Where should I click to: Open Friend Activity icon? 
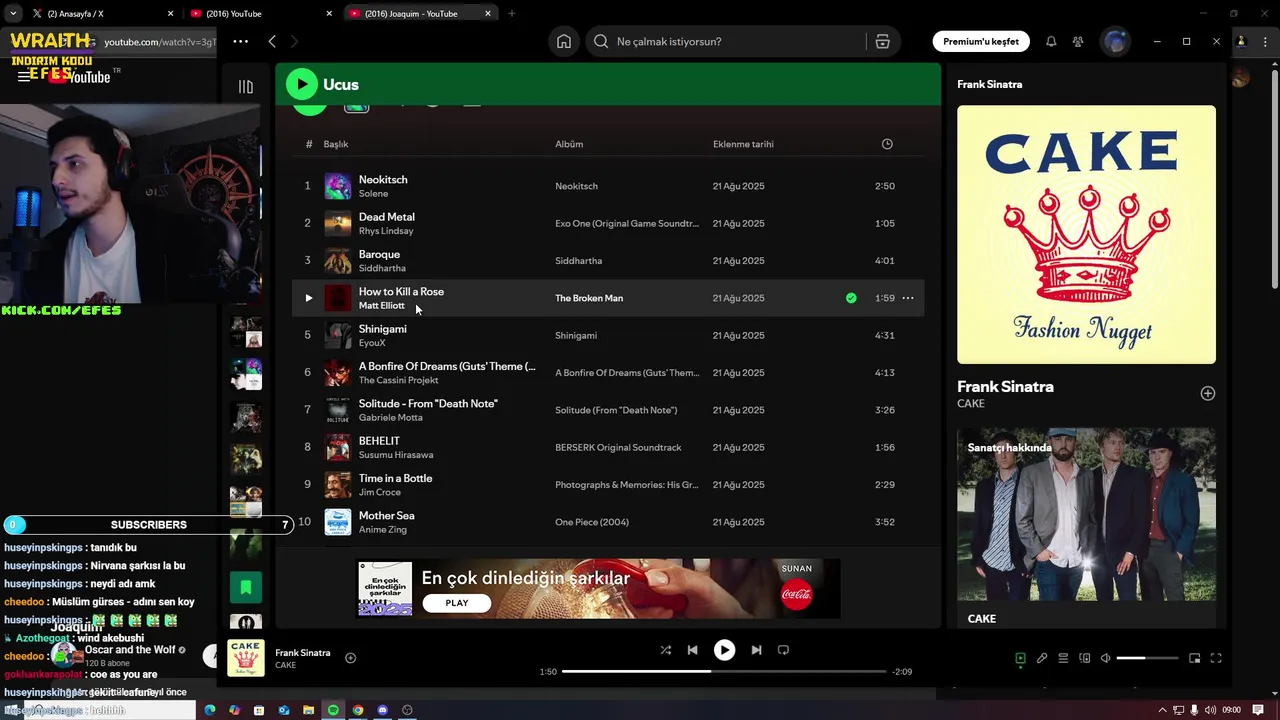click(x=1078, y=41)
